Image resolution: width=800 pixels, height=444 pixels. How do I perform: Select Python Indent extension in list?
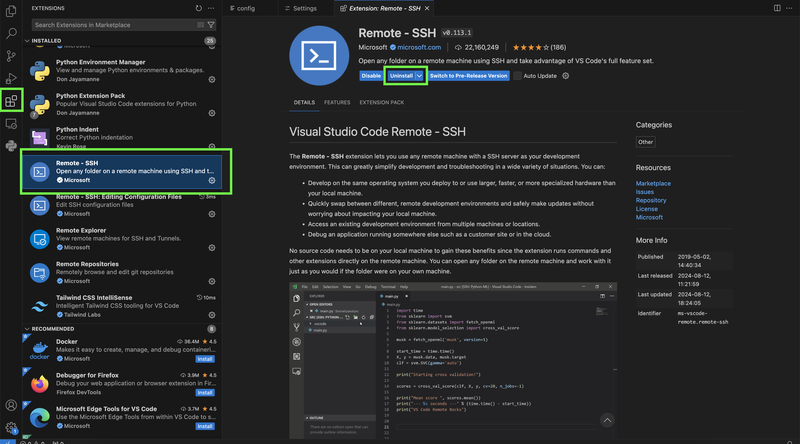(x=122, y=138)
